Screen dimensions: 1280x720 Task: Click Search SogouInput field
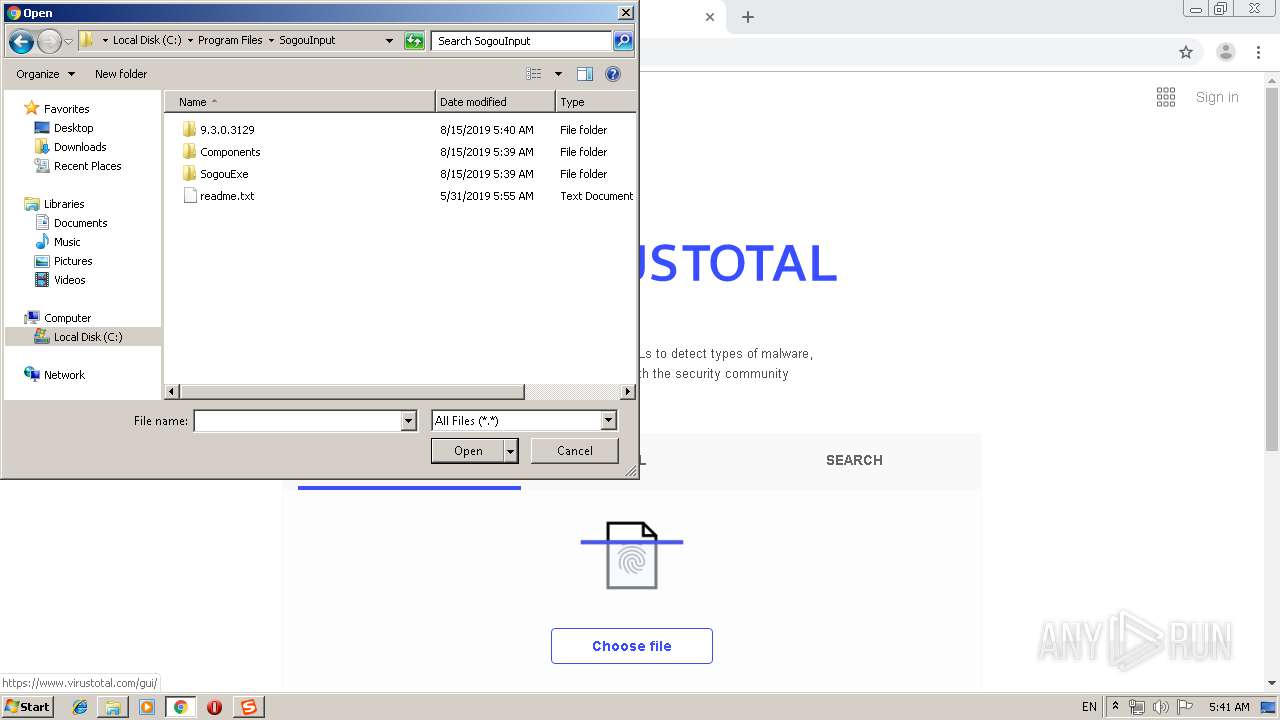click(522, 41)
